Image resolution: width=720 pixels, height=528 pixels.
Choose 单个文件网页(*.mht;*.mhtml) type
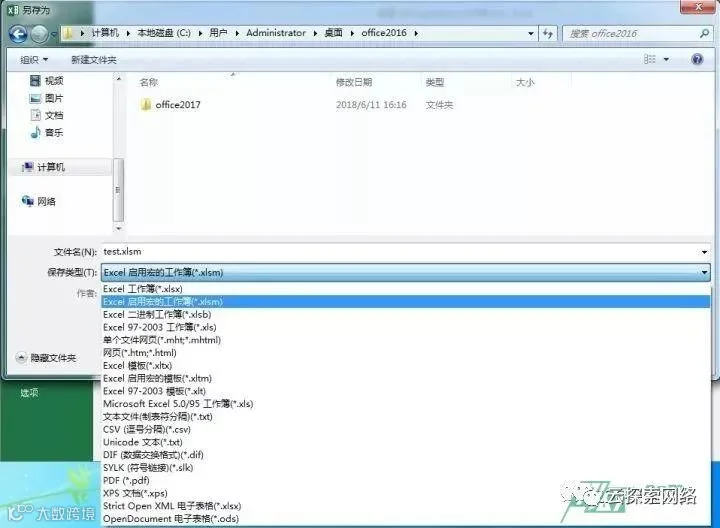pos(405,340)
